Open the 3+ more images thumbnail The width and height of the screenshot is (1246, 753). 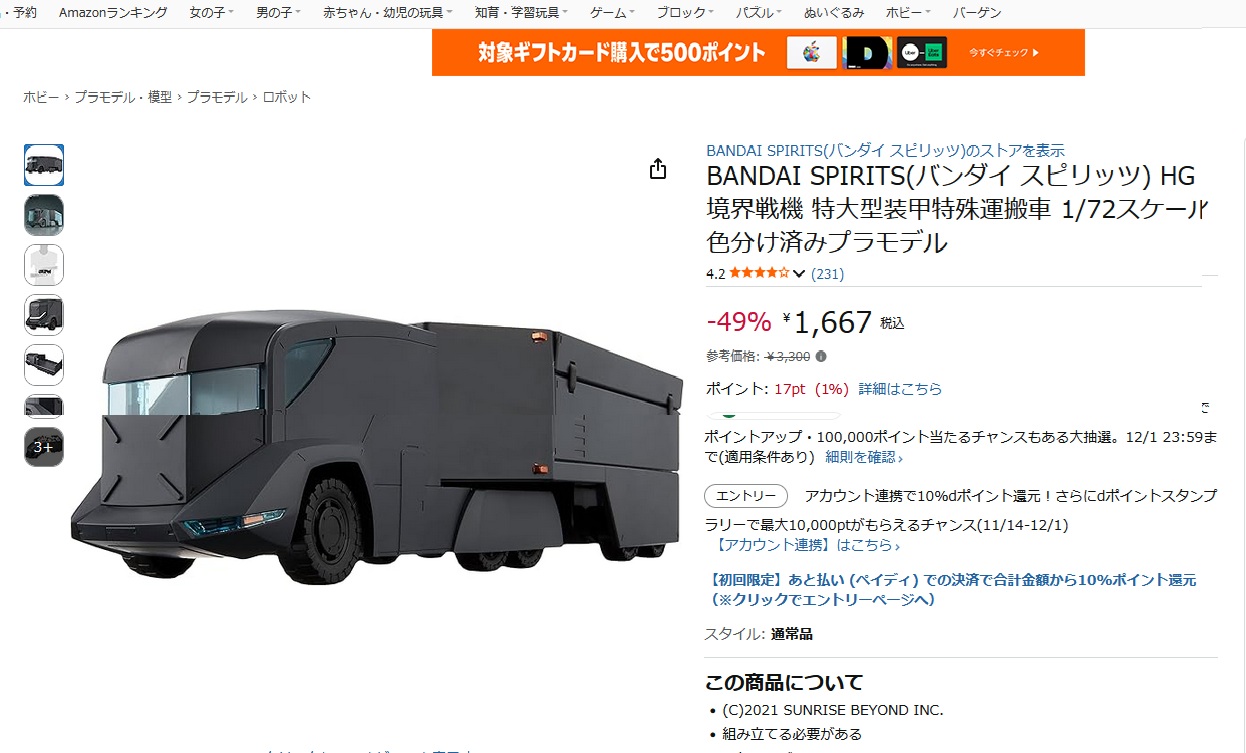click(44, 447)
